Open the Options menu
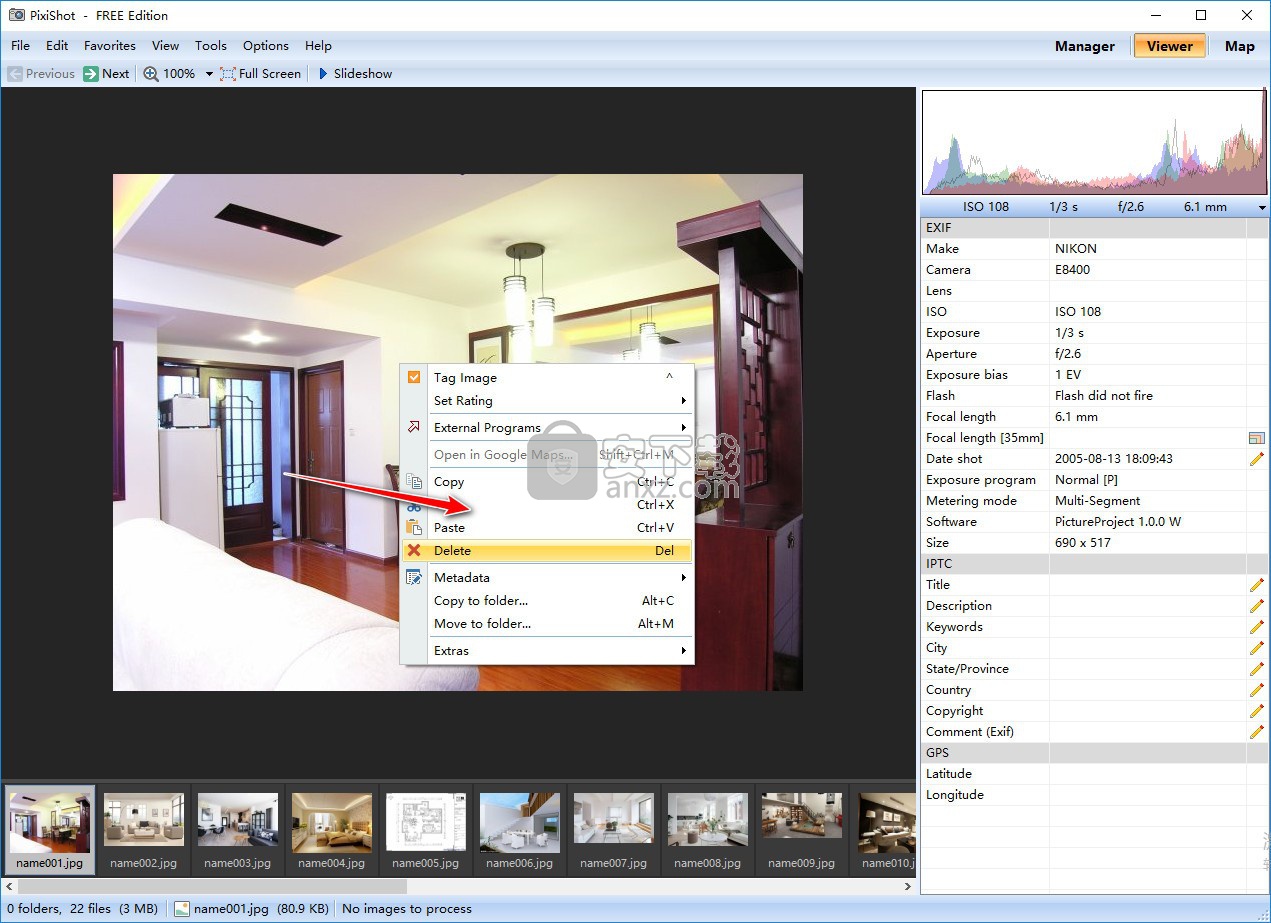 click(266, 46)
